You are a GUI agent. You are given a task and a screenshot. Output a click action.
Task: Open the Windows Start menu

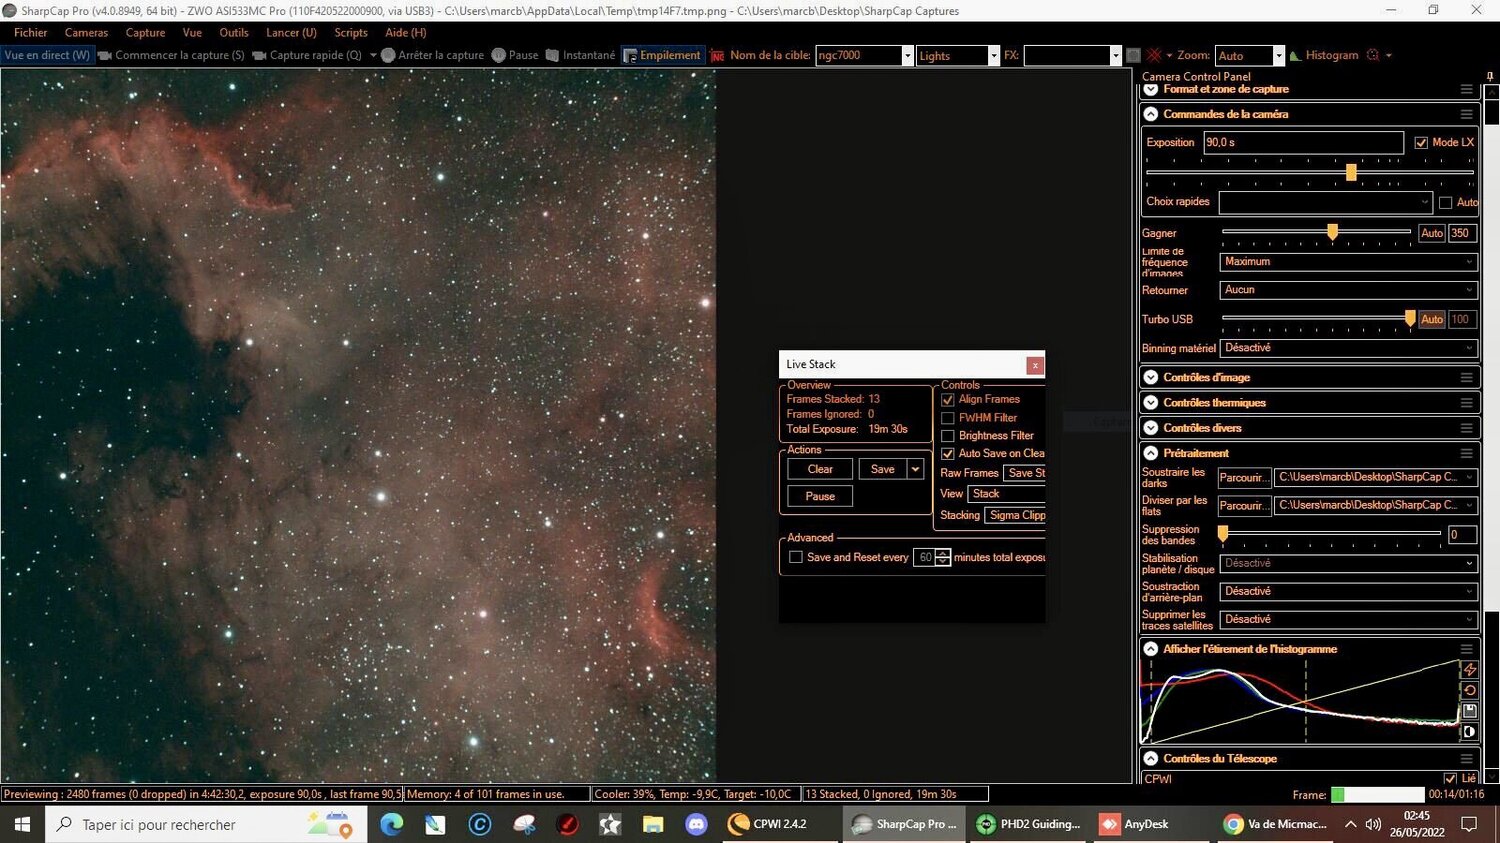point(22,824)
